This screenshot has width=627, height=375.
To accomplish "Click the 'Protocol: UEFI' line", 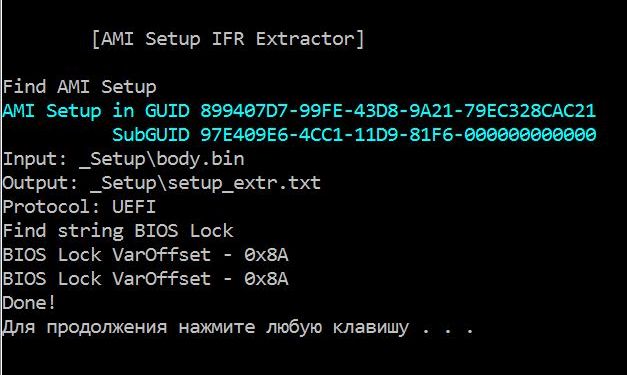I will click(79, 207).
